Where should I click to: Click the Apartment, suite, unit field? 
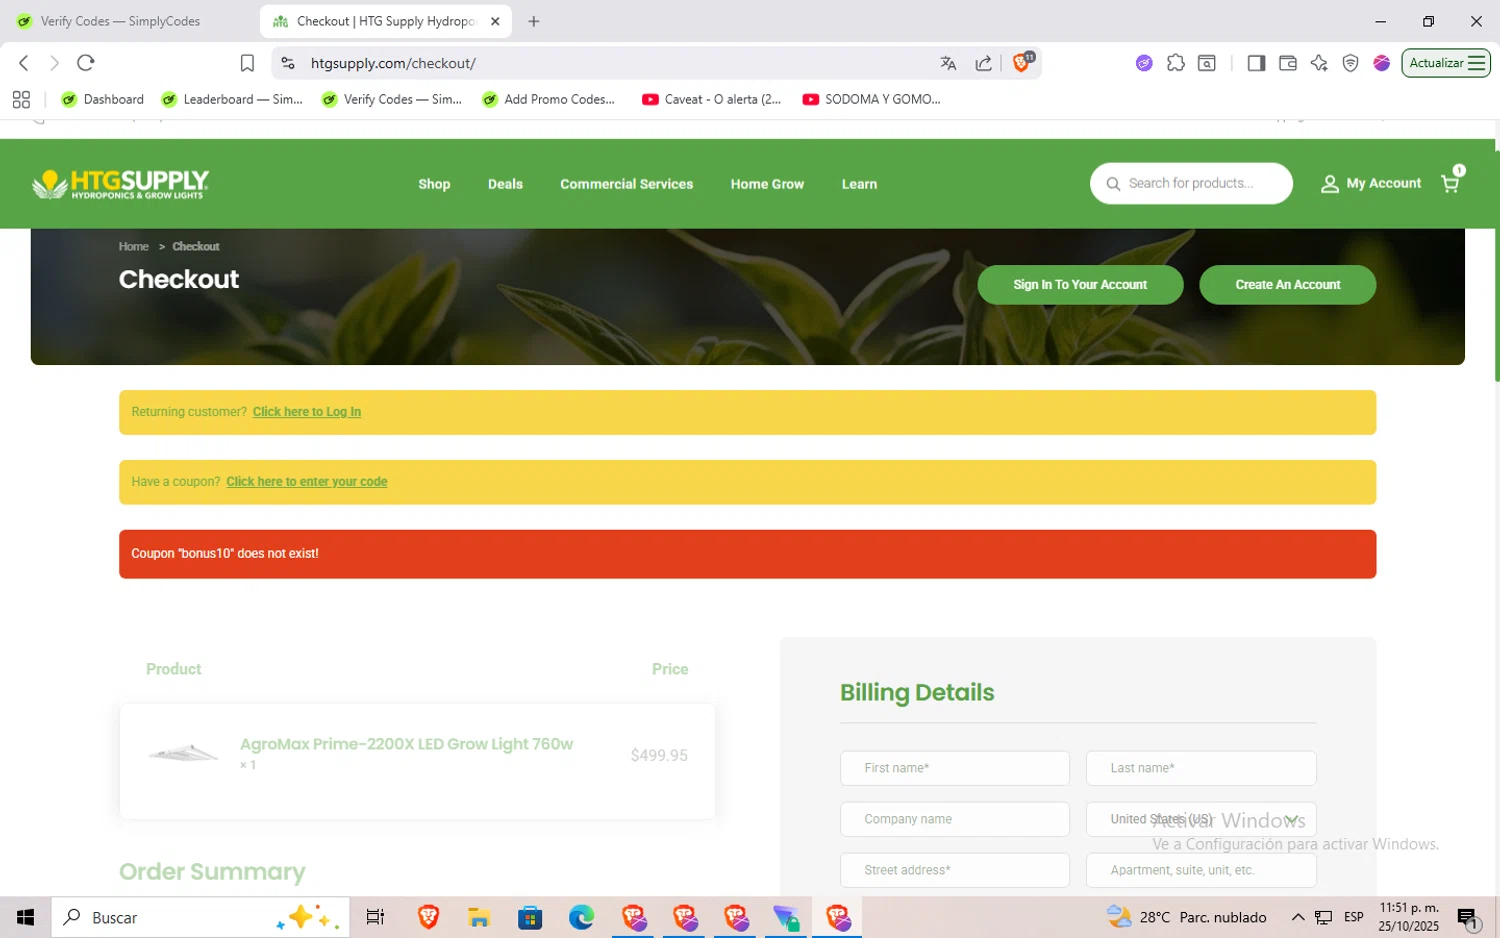coord(1201,870)
